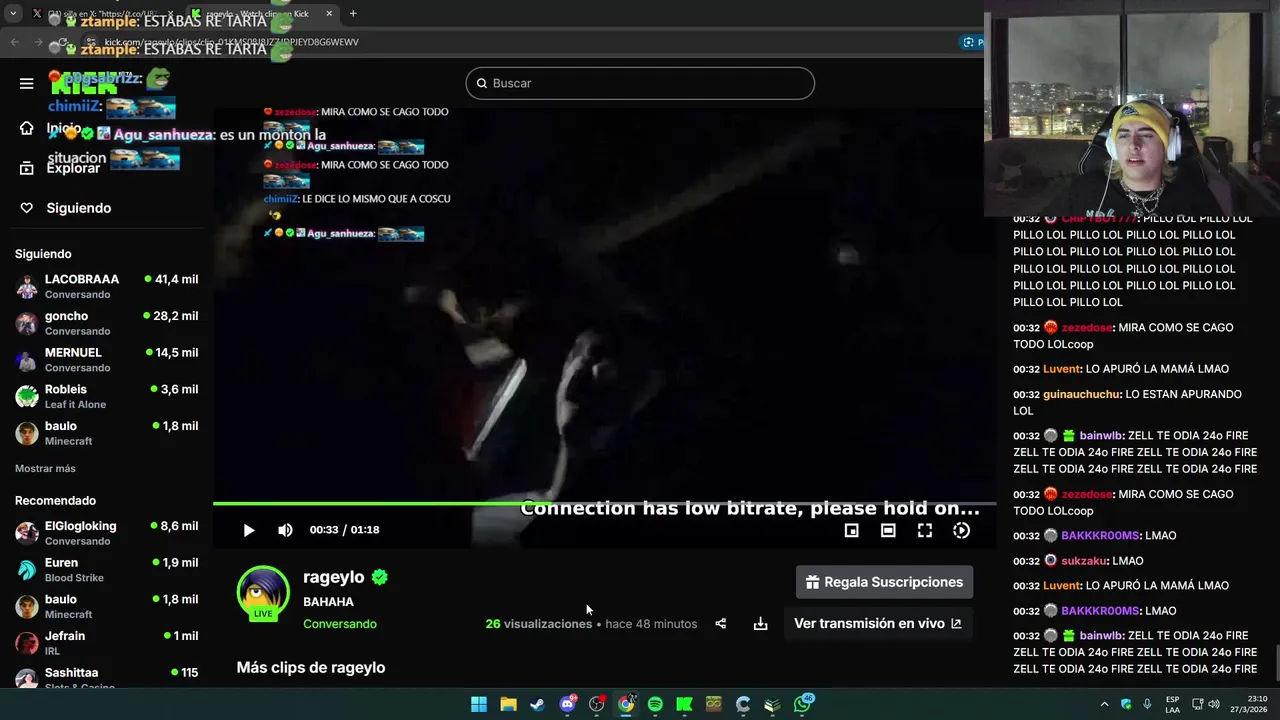Seek on the green clip progress bar
The width and height of the screenshot is (1280, 720).
[604, 503]
